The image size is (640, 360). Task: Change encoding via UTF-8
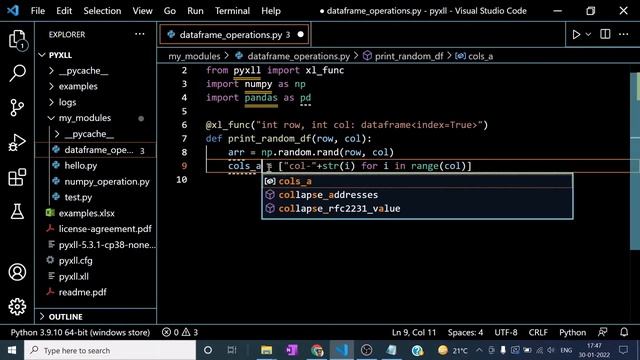tap(506, 332)
